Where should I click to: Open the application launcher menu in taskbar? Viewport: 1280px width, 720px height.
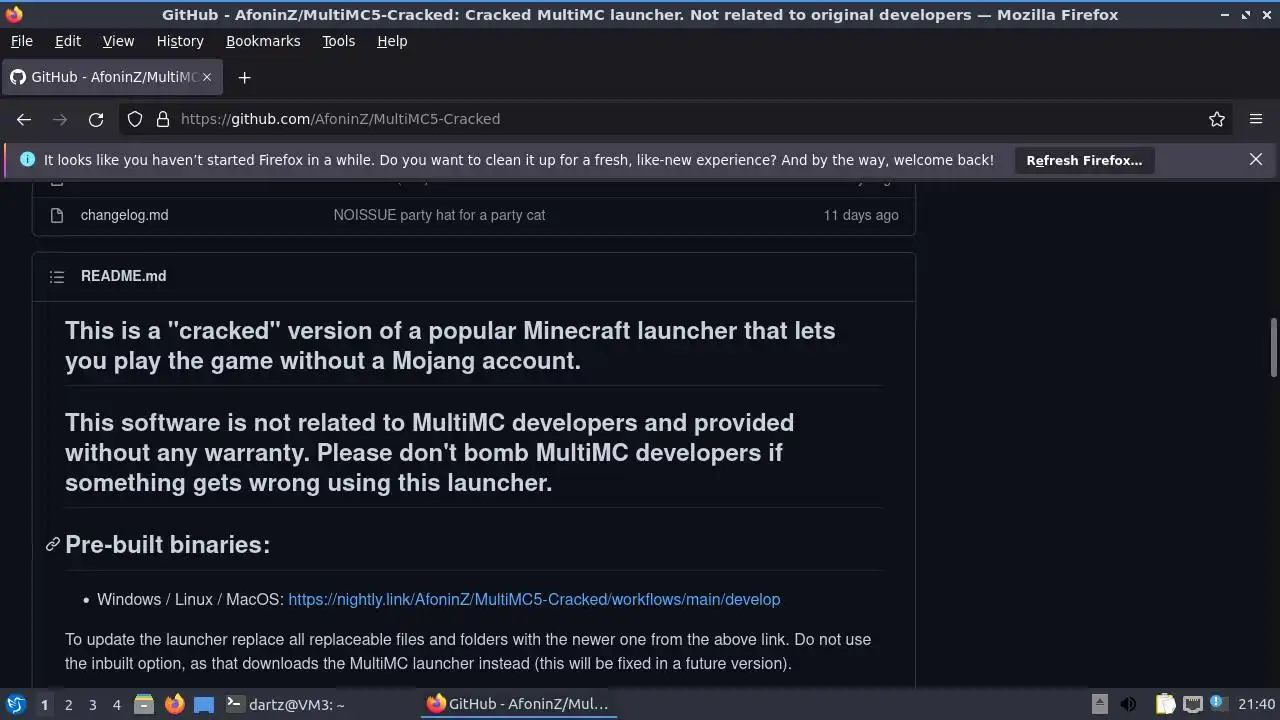[x=15, y=704]
